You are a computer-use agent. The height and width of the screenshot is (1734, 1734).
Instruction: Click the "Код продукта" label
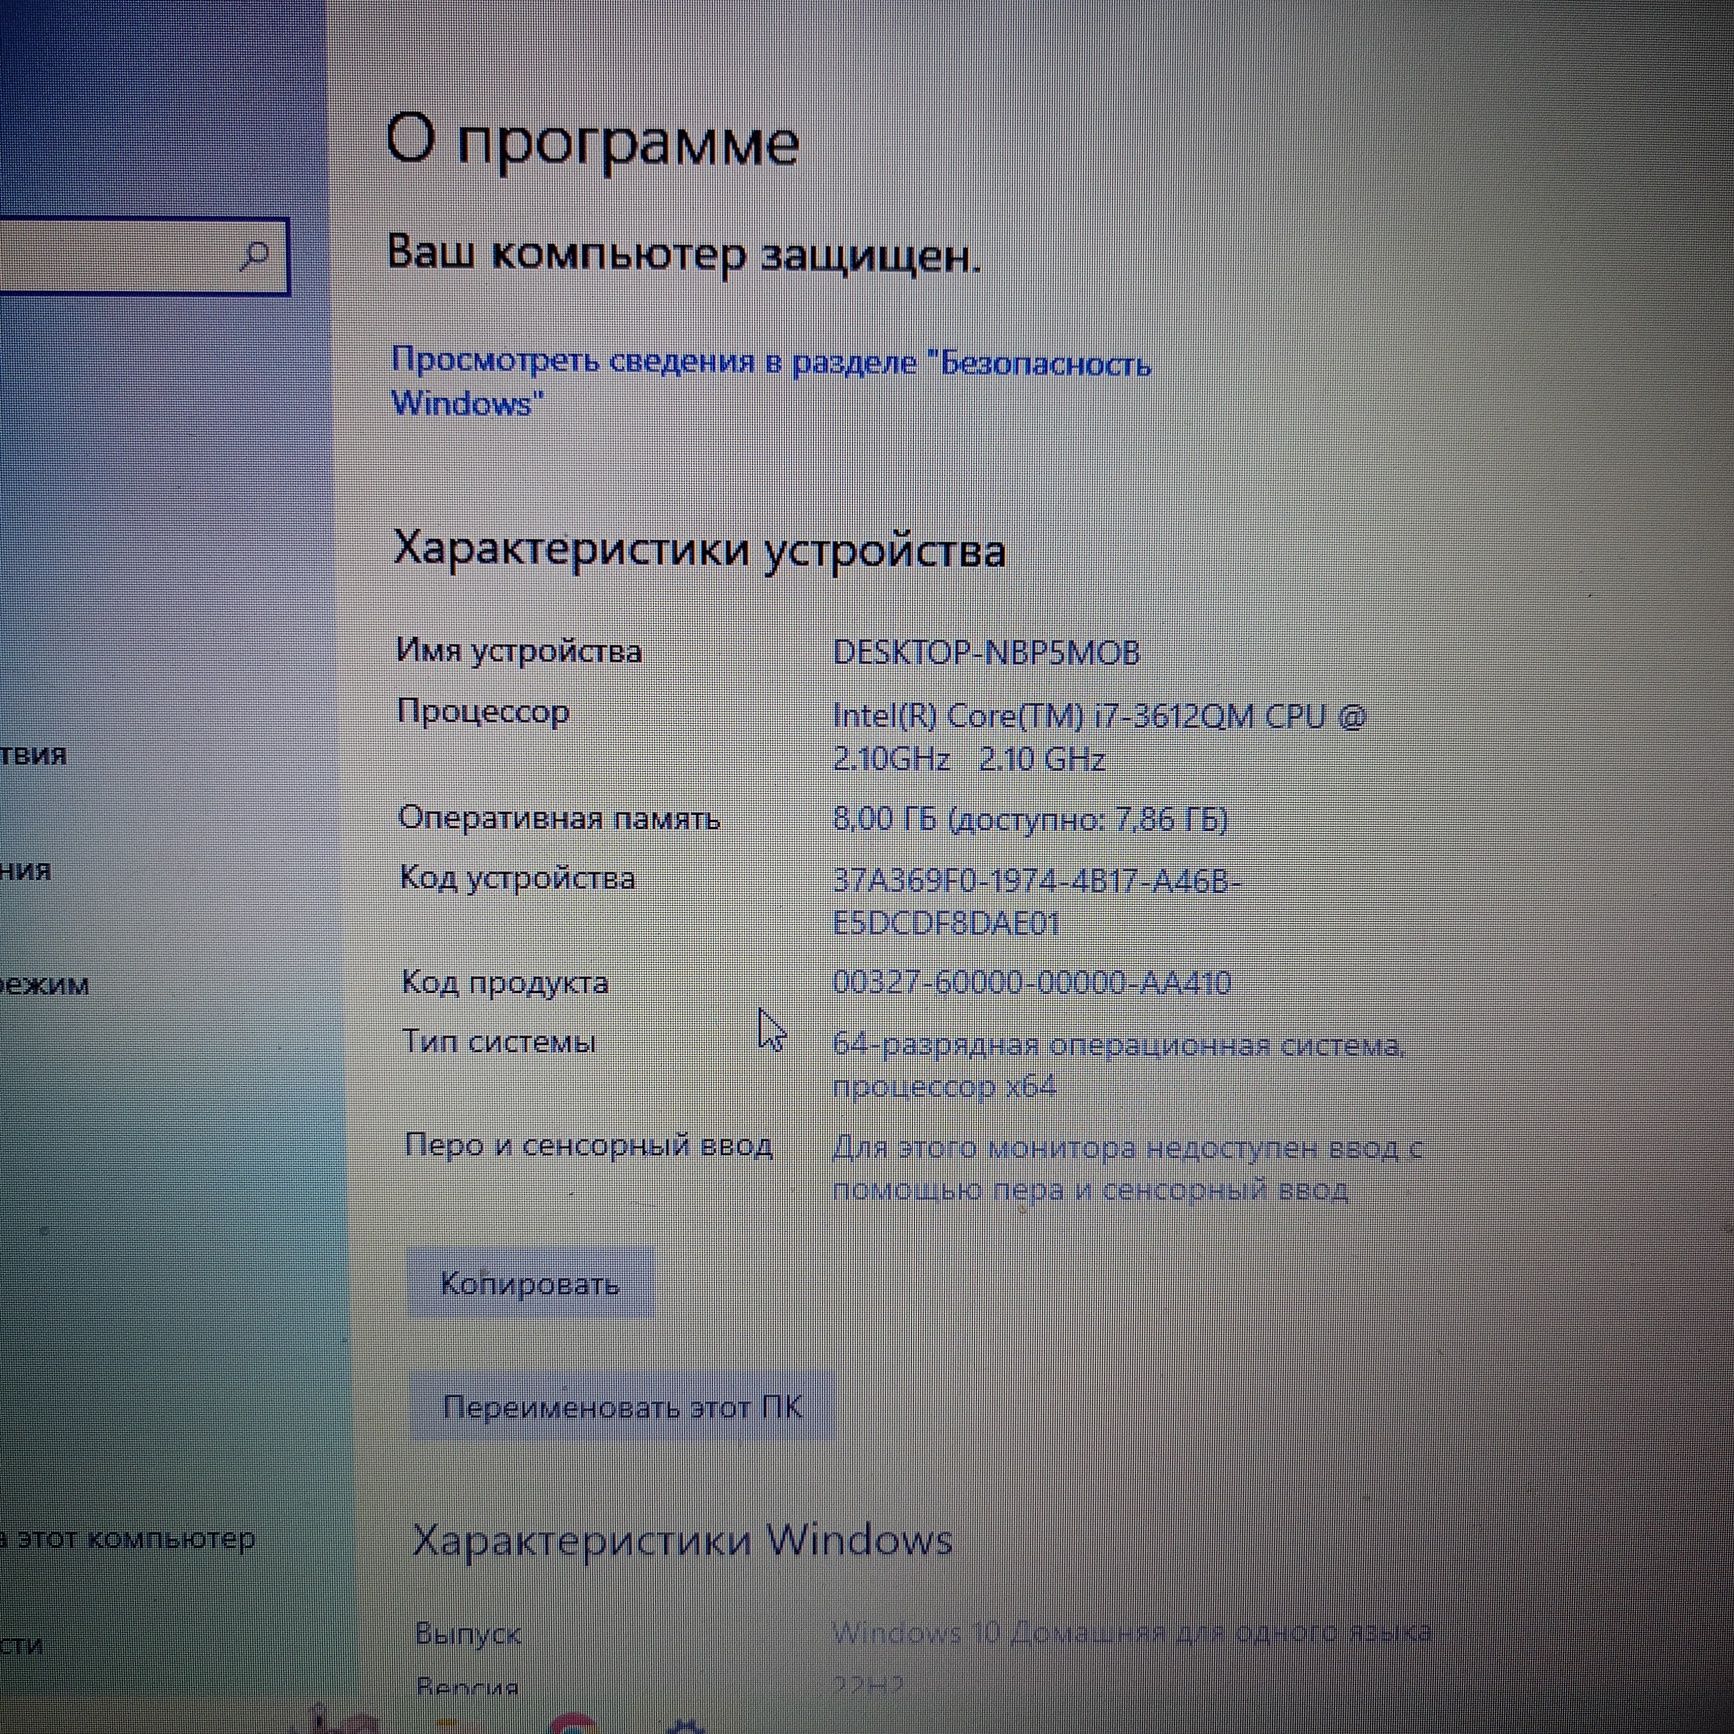[x=505, y=982]
